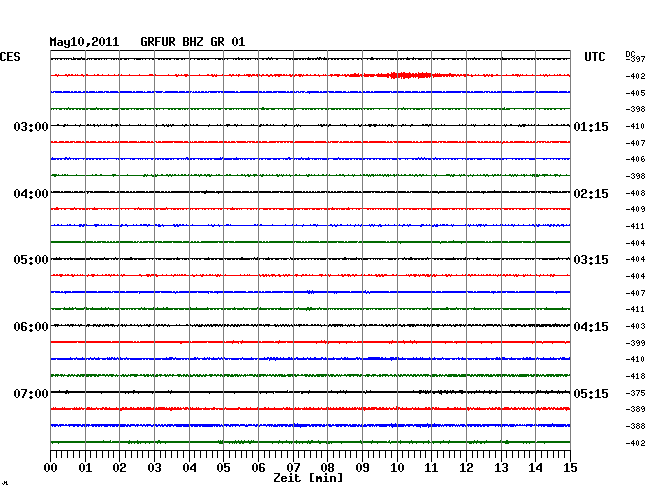Click x-axis minute label 12
Viewport: 650px width, 494px height.
point(466,467)
